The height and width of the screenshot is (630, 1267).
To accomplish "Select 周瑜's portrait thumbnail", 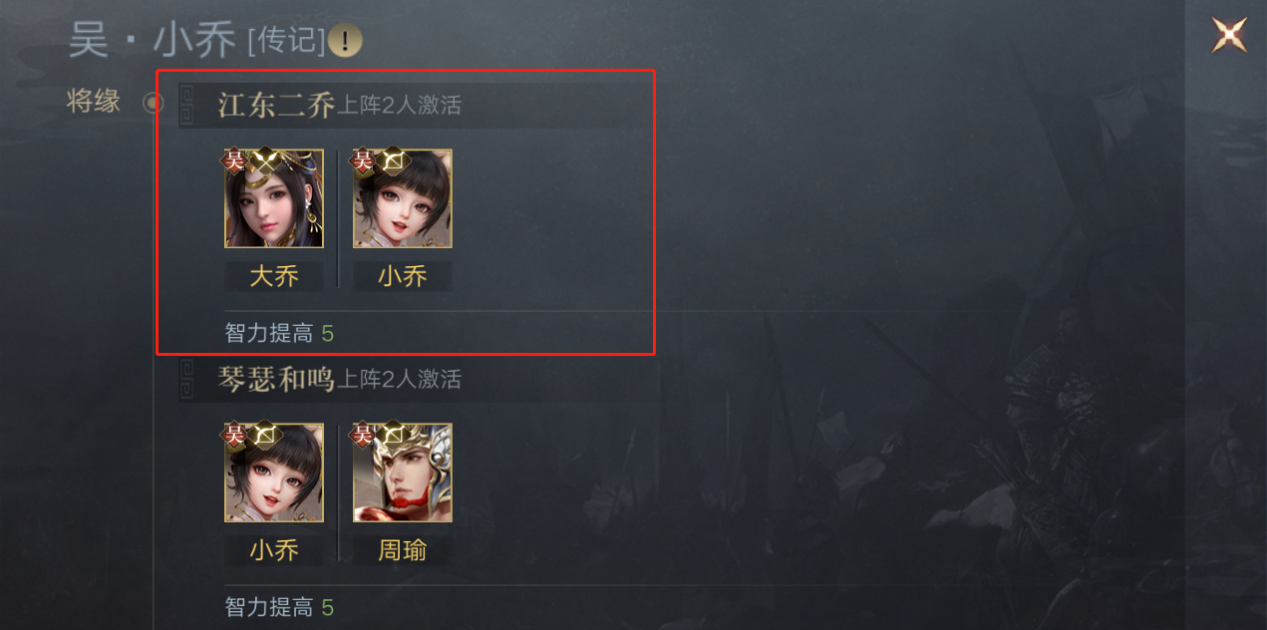I will [402, 472].
